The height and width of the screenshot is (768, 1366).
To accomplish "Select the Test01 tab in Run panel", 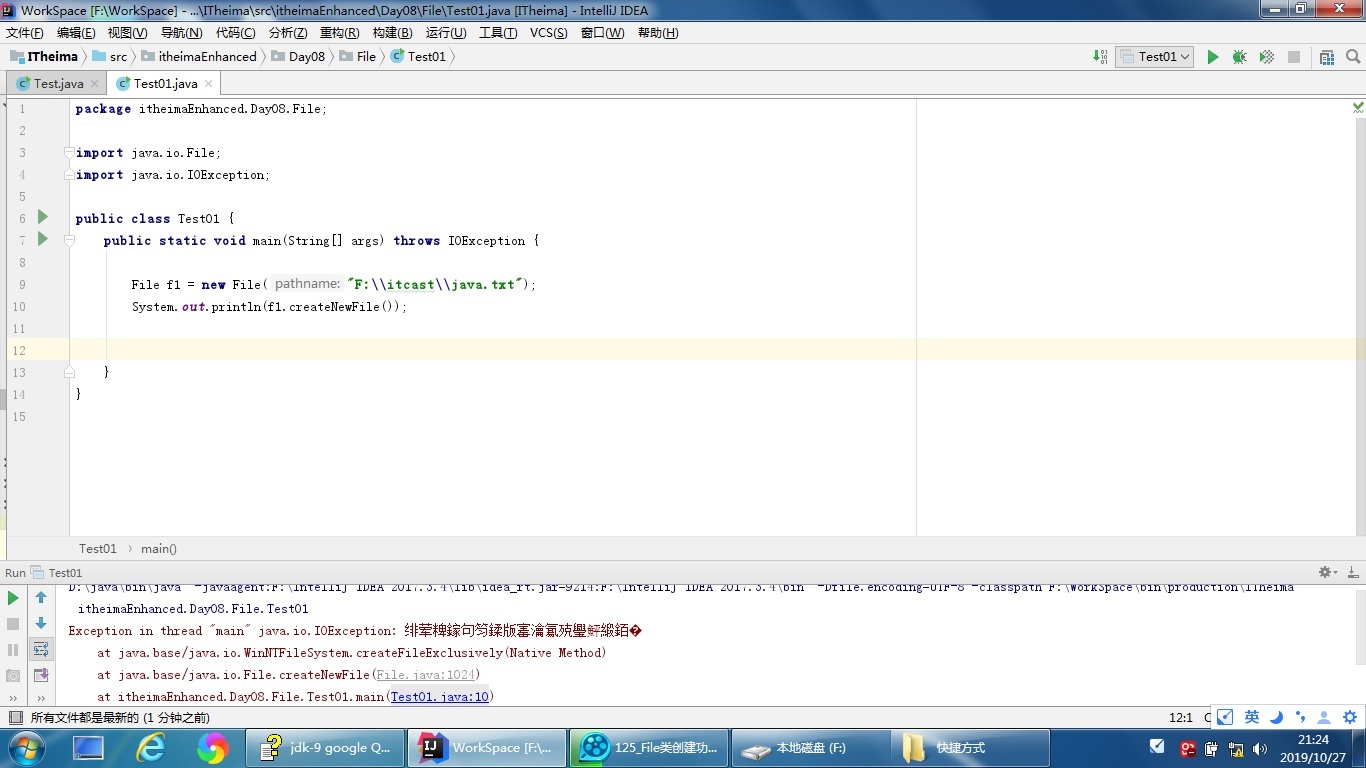I will click(x=57, y=573).
